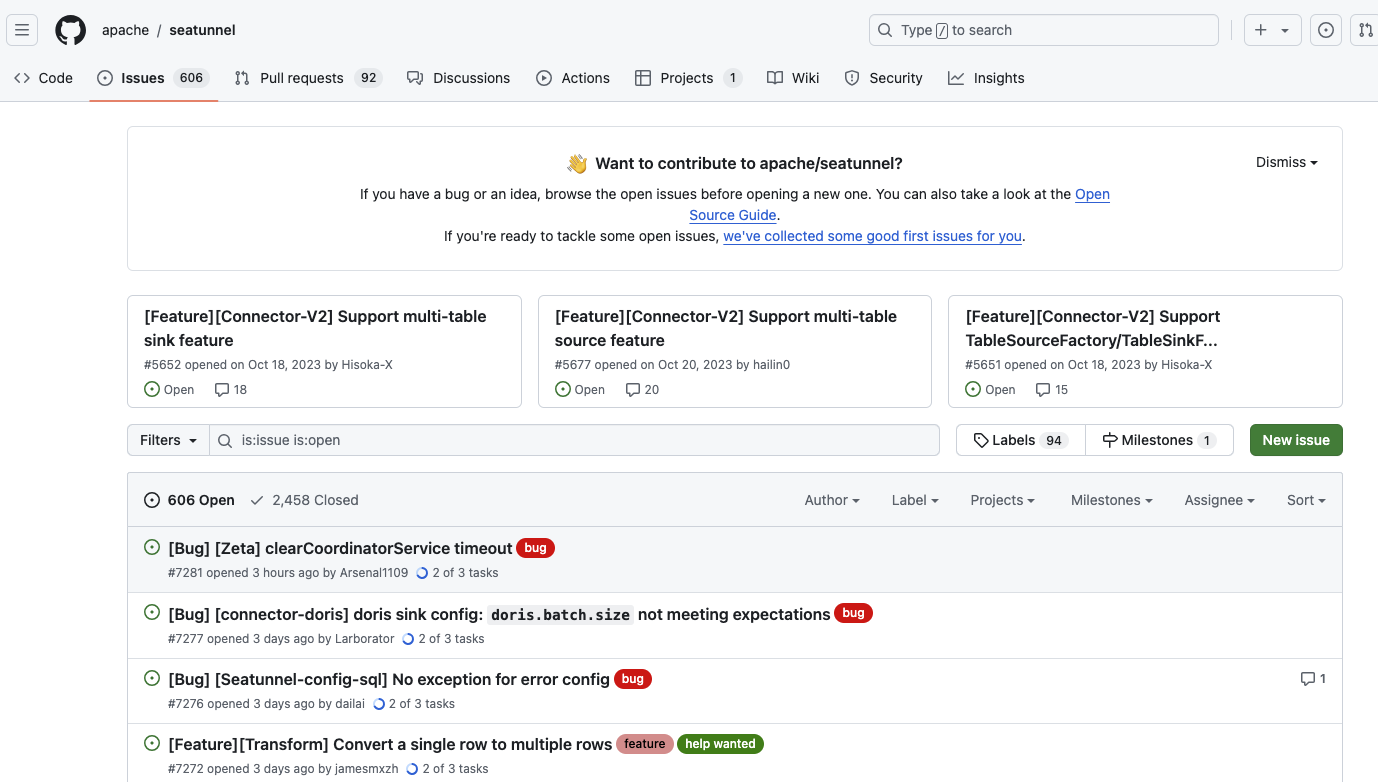Open pull requests icon in top-right header
Image resolution: width=1378 pixels, height=782 pixels.
click(x=1365, y=30)
